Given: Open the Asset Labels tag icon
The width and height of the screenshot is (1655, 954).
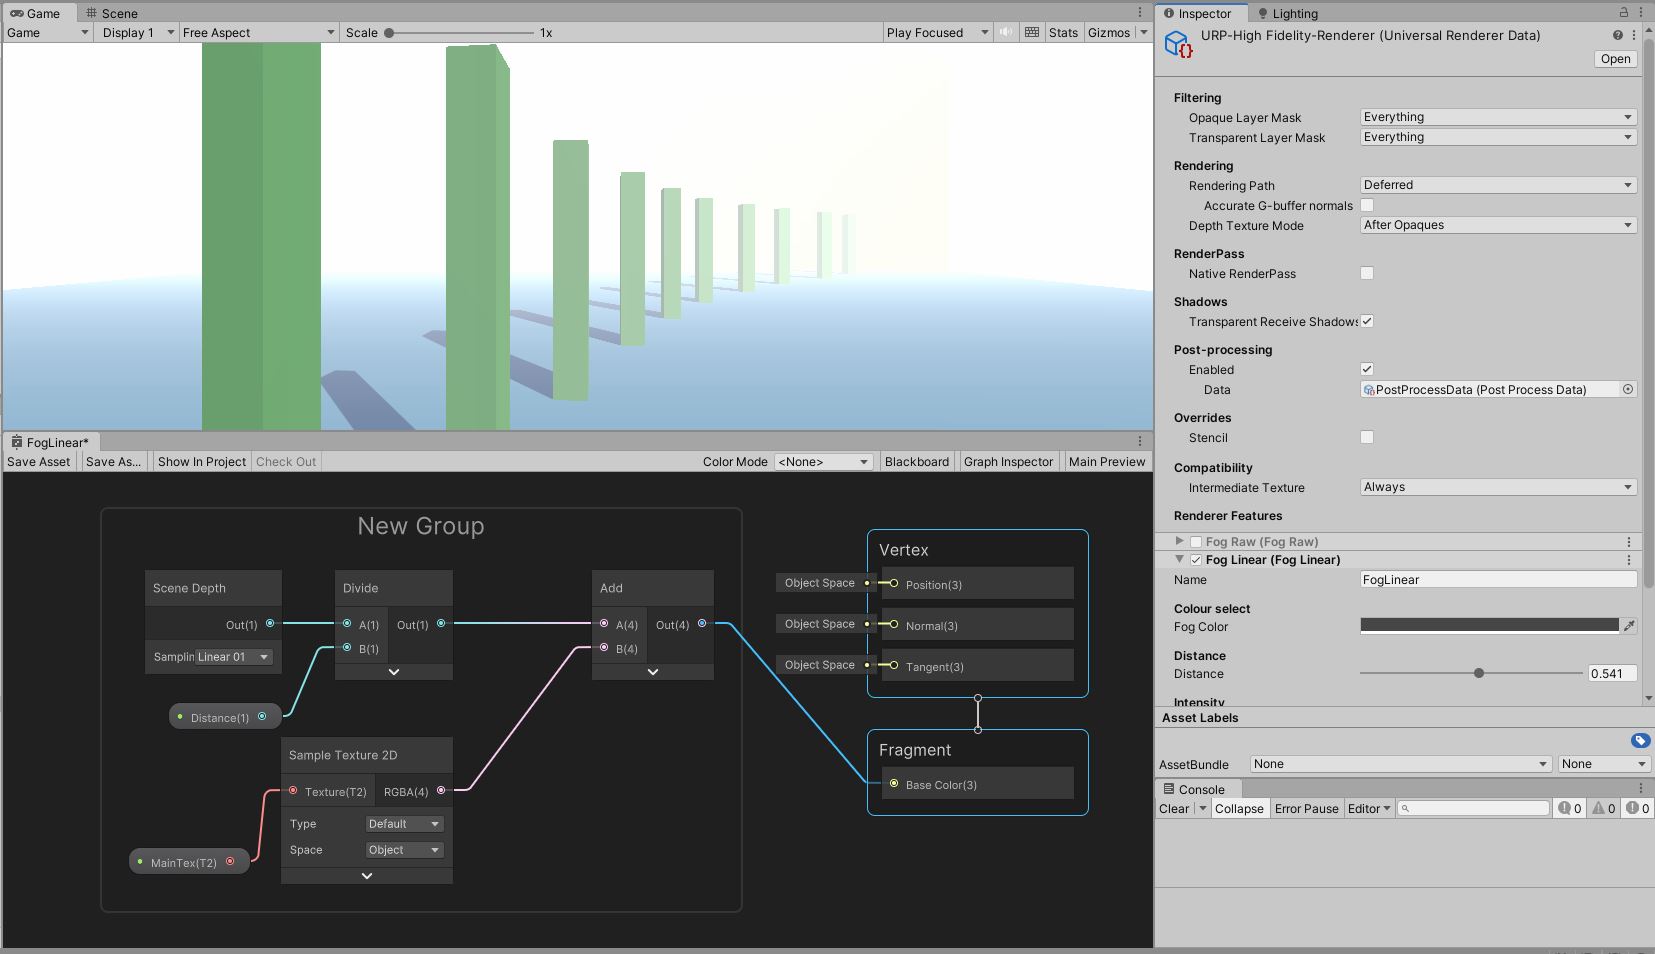Looking at the screenshot, I should point(1639,740).
